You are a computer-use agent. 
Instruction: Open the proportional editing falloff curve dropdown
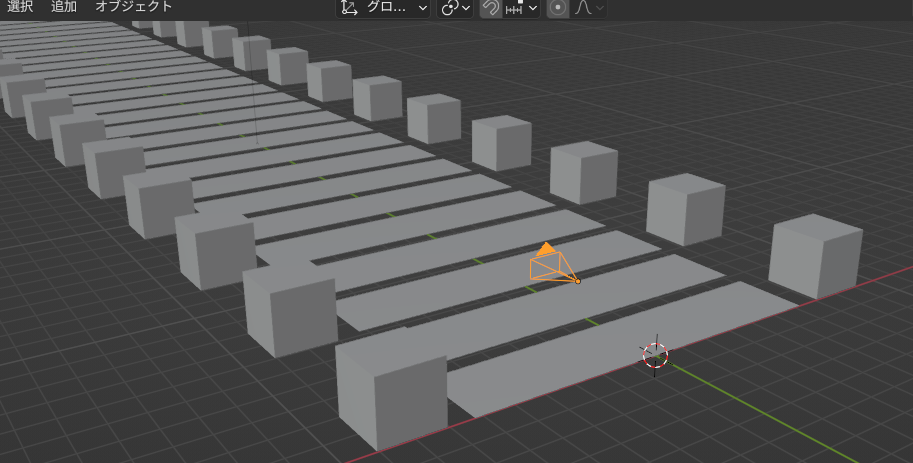(x=589, y=8)
